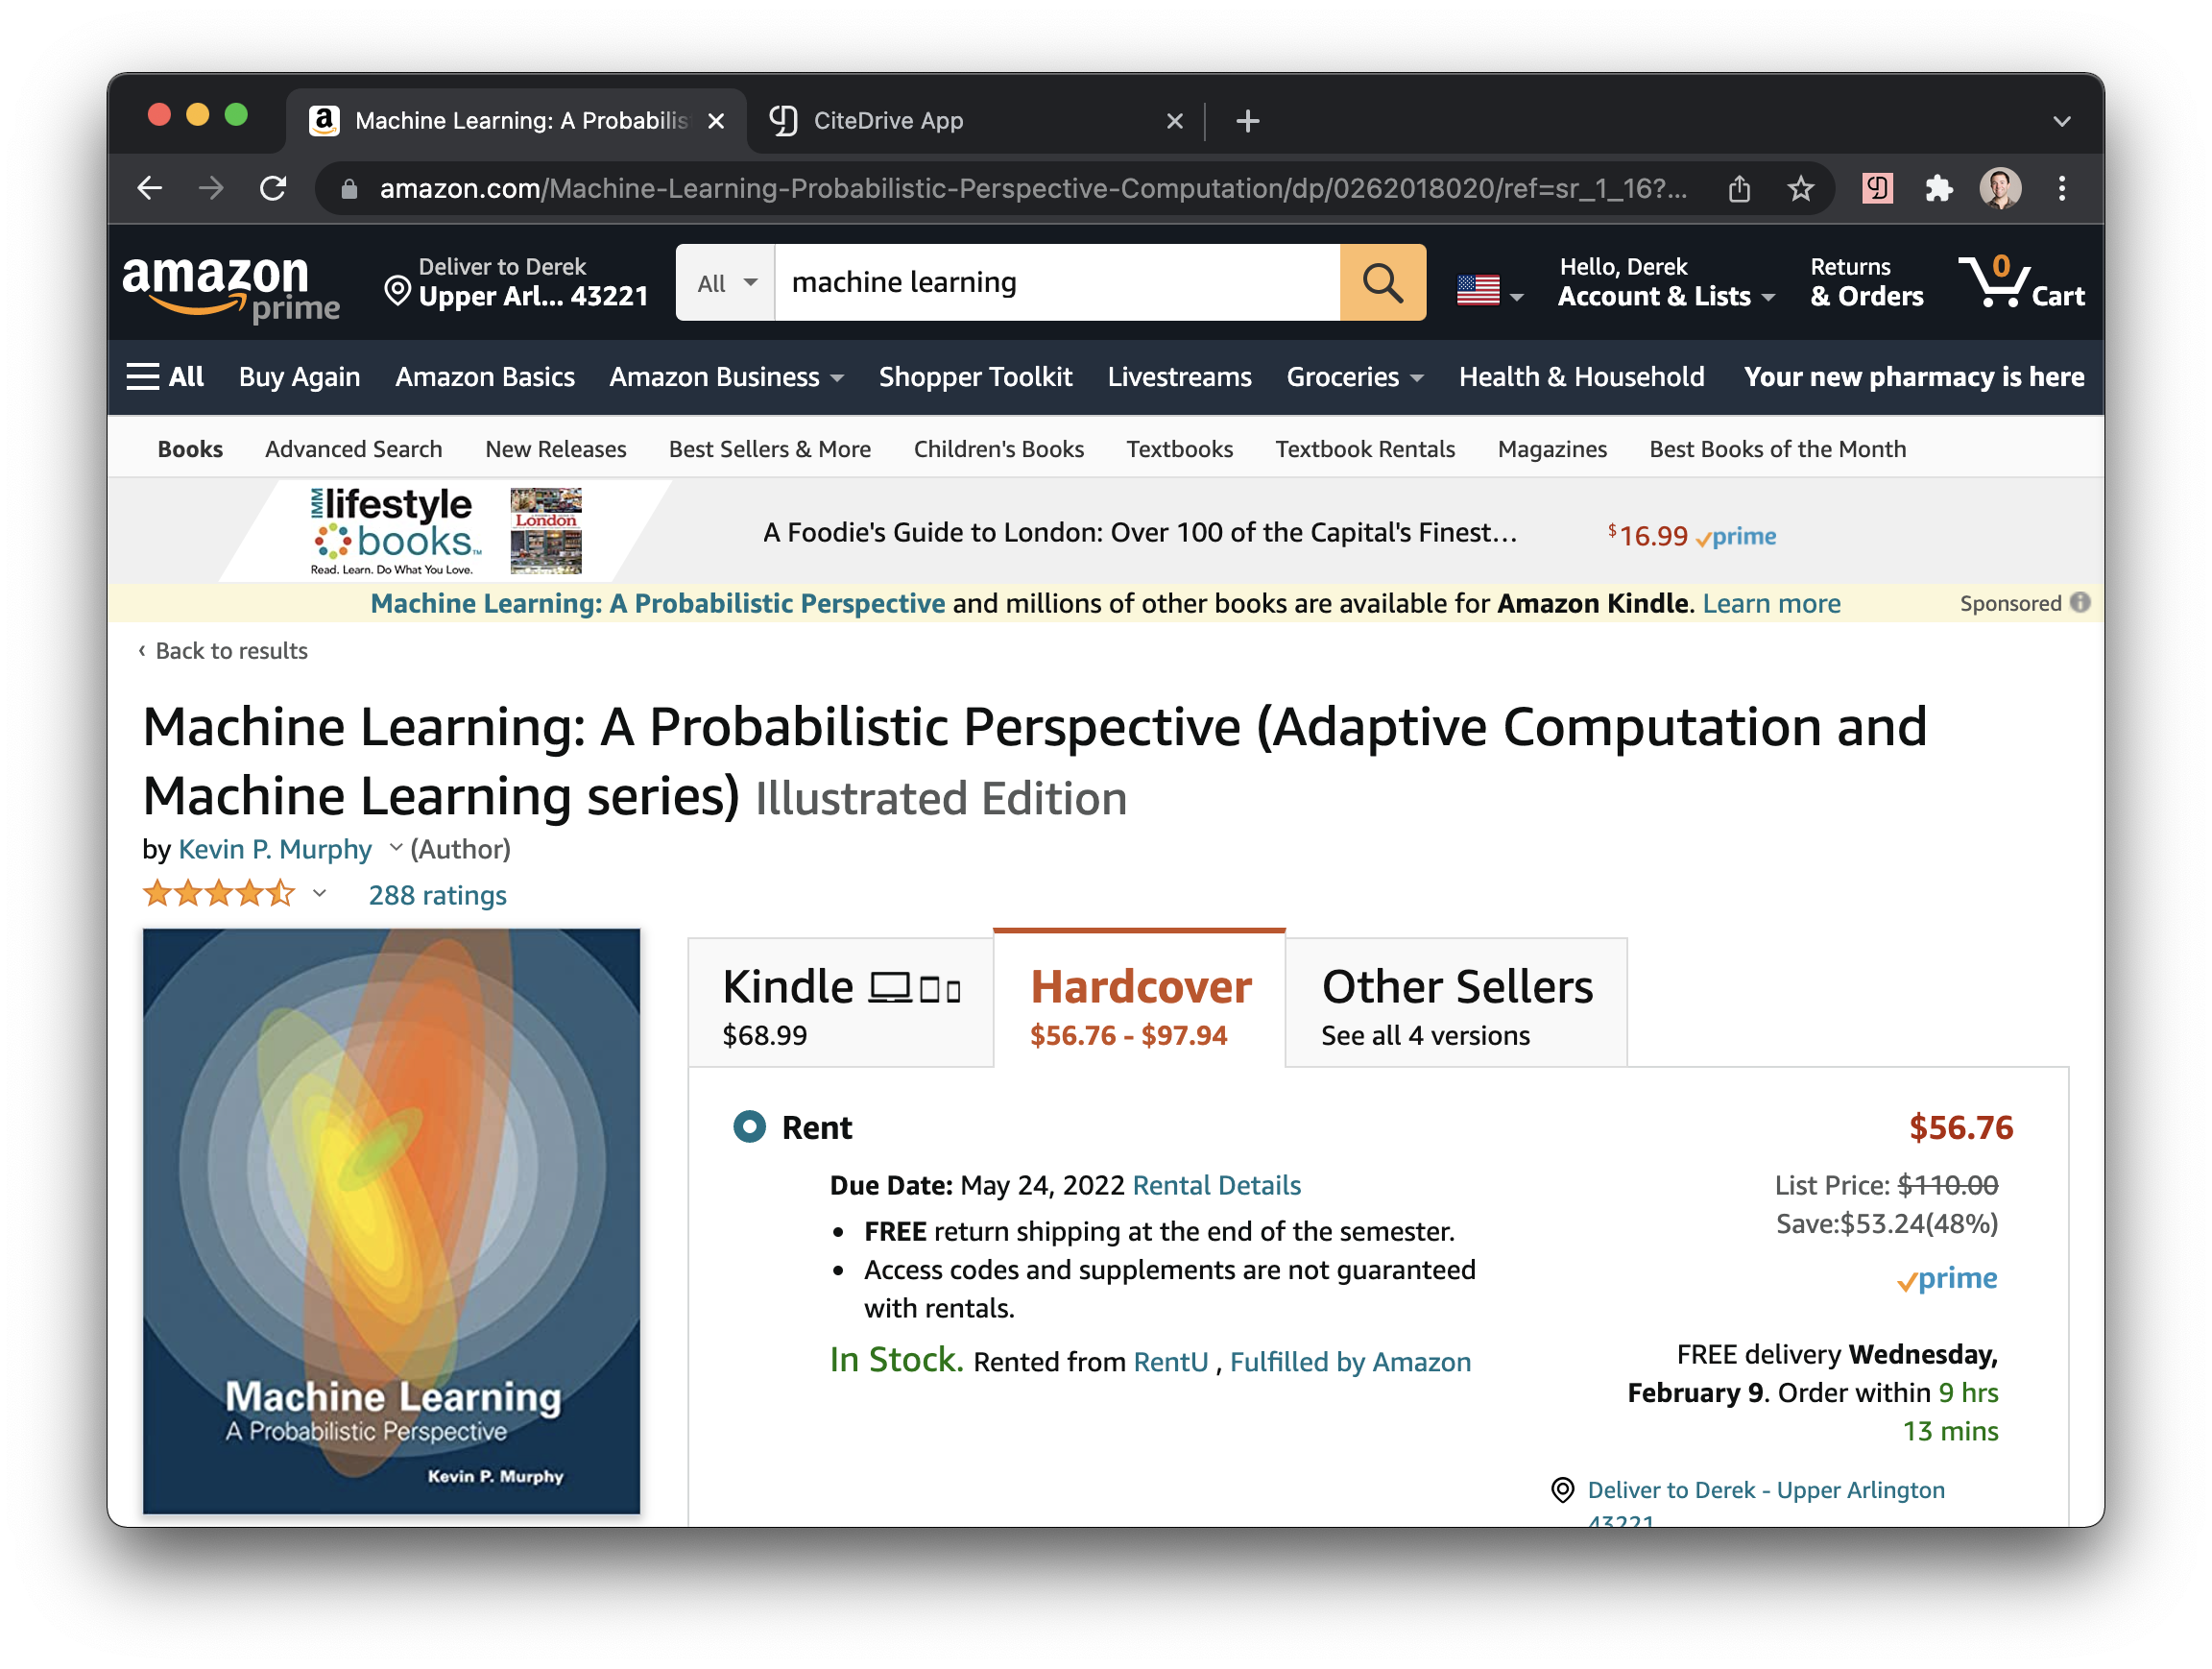The width and height of the screenshot is (2212, 1669).
Task: Open the All hamburger menu
Action: point(165,377)
